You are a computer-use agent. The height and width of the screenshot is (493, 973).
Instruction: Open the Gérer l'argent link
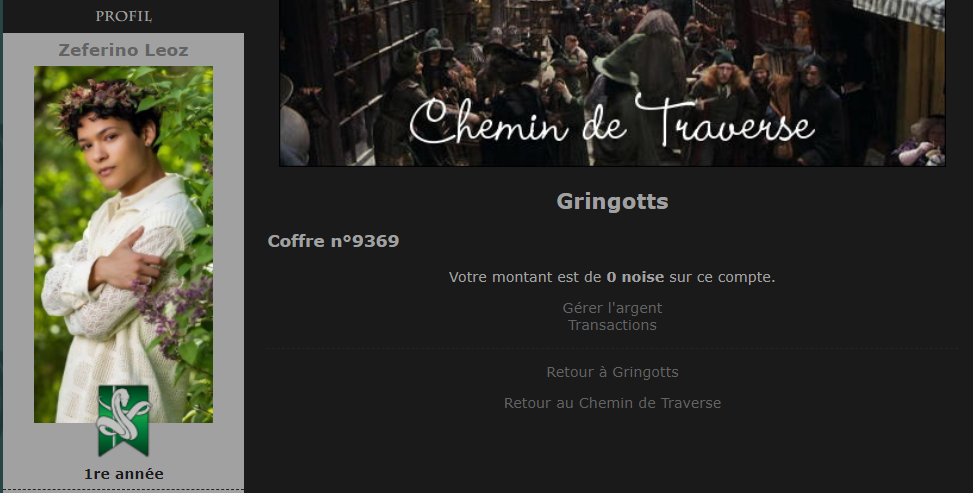612,308
